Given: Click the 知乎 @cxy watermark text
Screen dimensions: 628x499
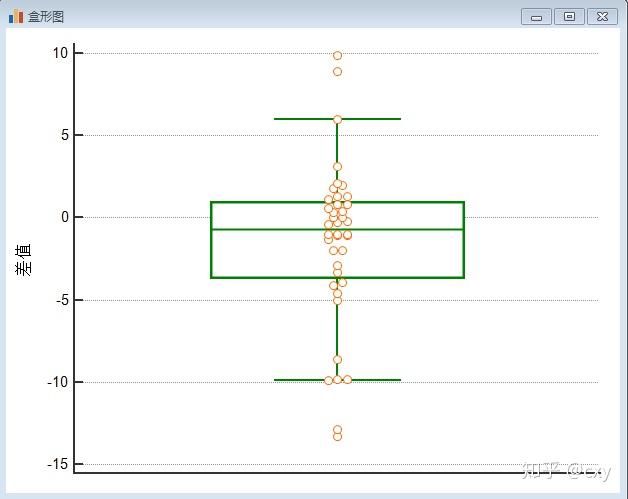Looking at the screenshot, I should pos(567,471).
